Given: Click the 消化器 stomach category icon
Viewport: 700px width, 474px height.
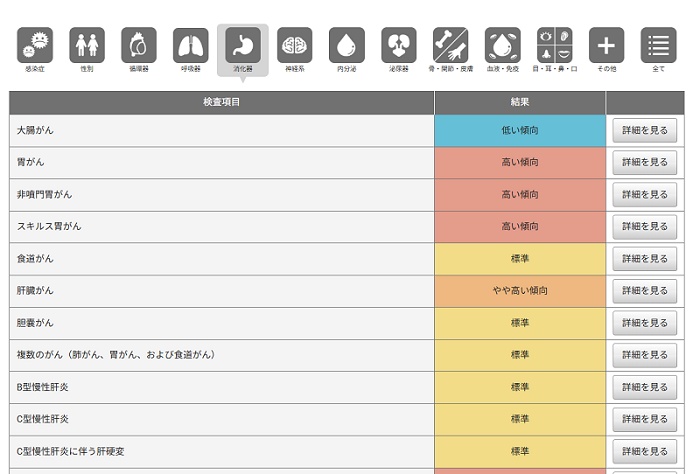Looking at the screenshot, I should pos(243,46).
